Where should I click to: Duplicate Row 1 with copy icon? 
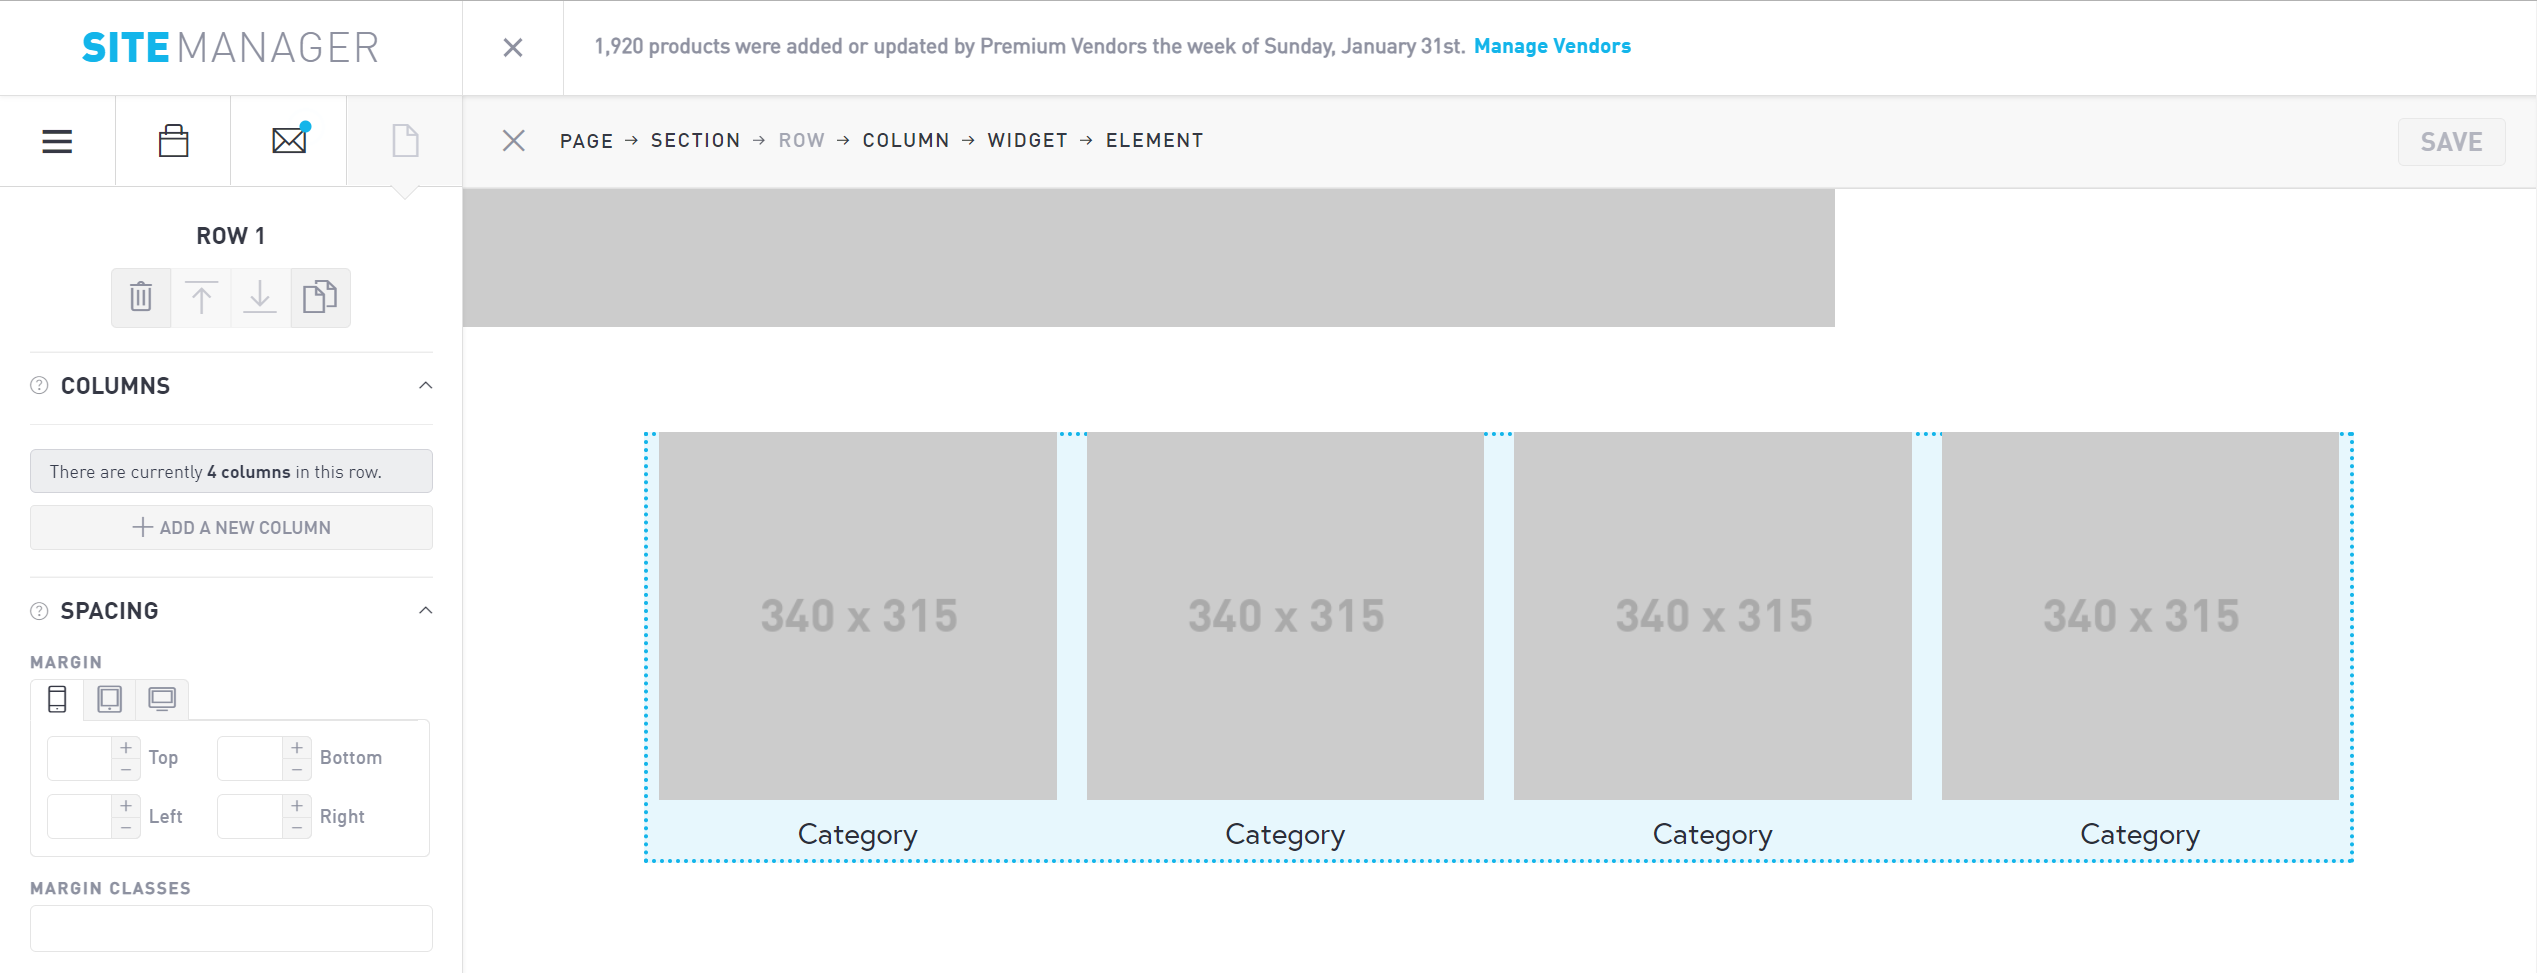coord(320,297)
